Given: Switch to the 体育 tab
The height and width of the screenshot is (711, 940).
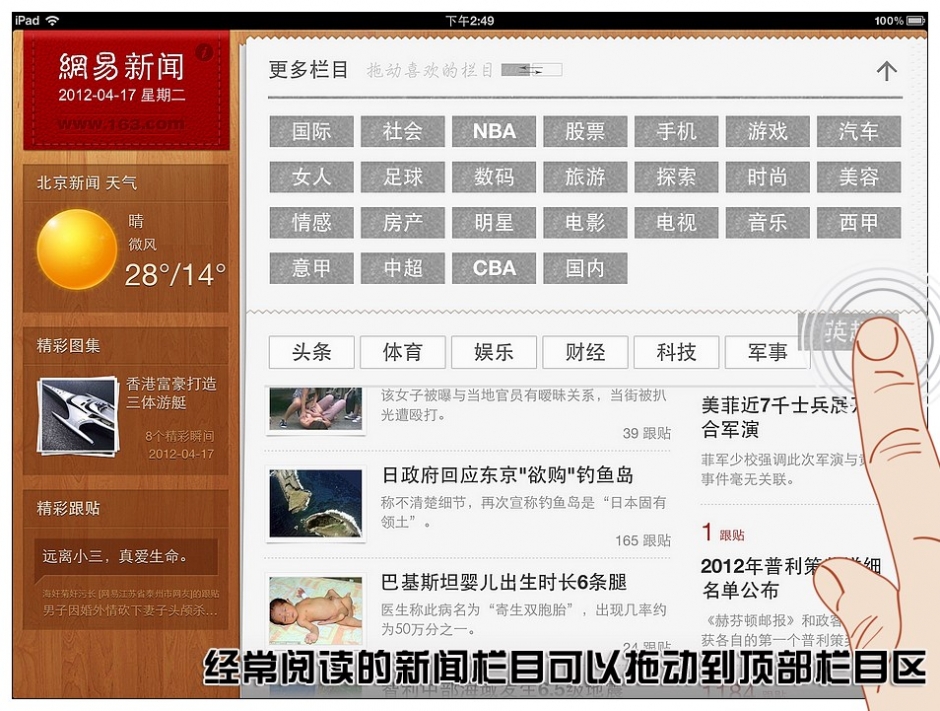Looking at the screenshot, I should tap(403, 352).
